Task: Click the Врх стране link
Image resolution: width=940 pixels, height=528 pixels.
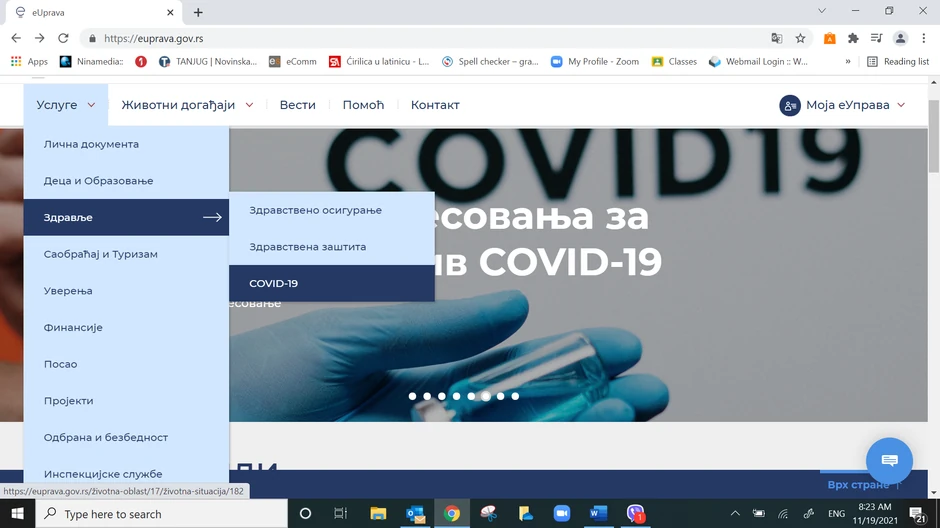Action: (864, 484)
